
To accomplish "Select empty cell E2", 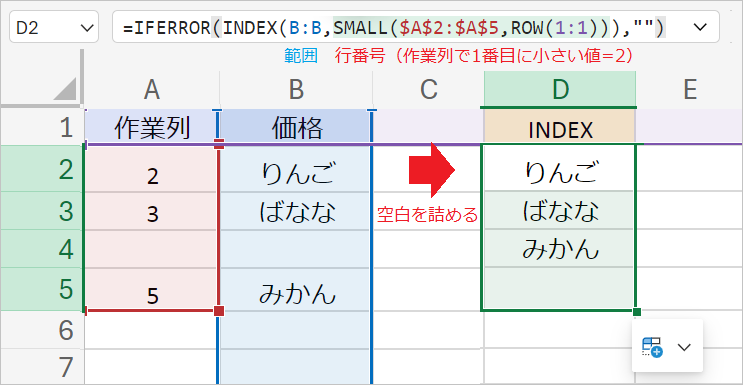I will tap(689, 169).
